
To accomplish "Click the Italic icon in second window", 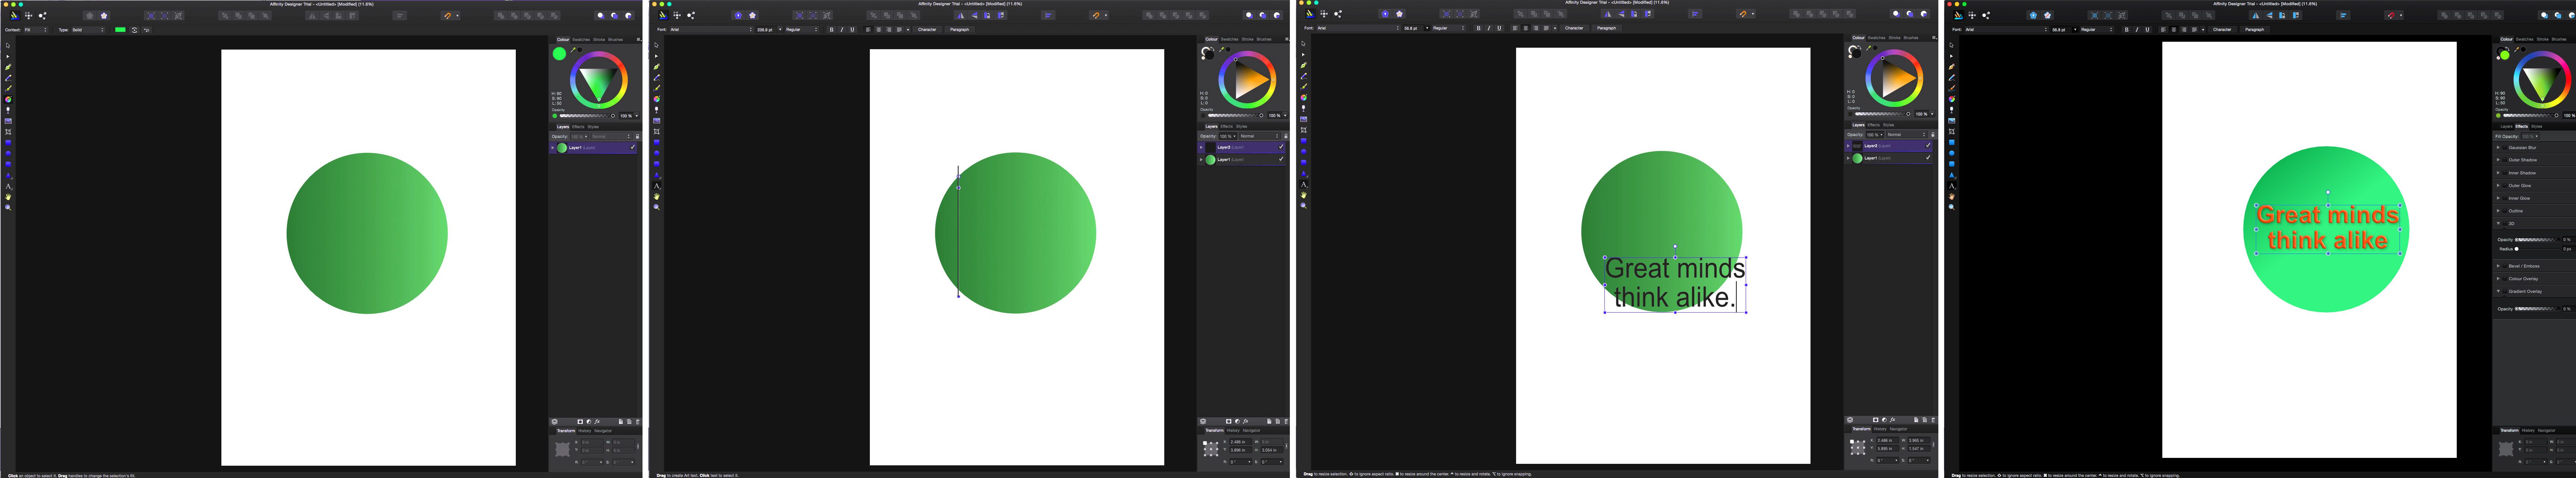I will (x=842, y=30).
